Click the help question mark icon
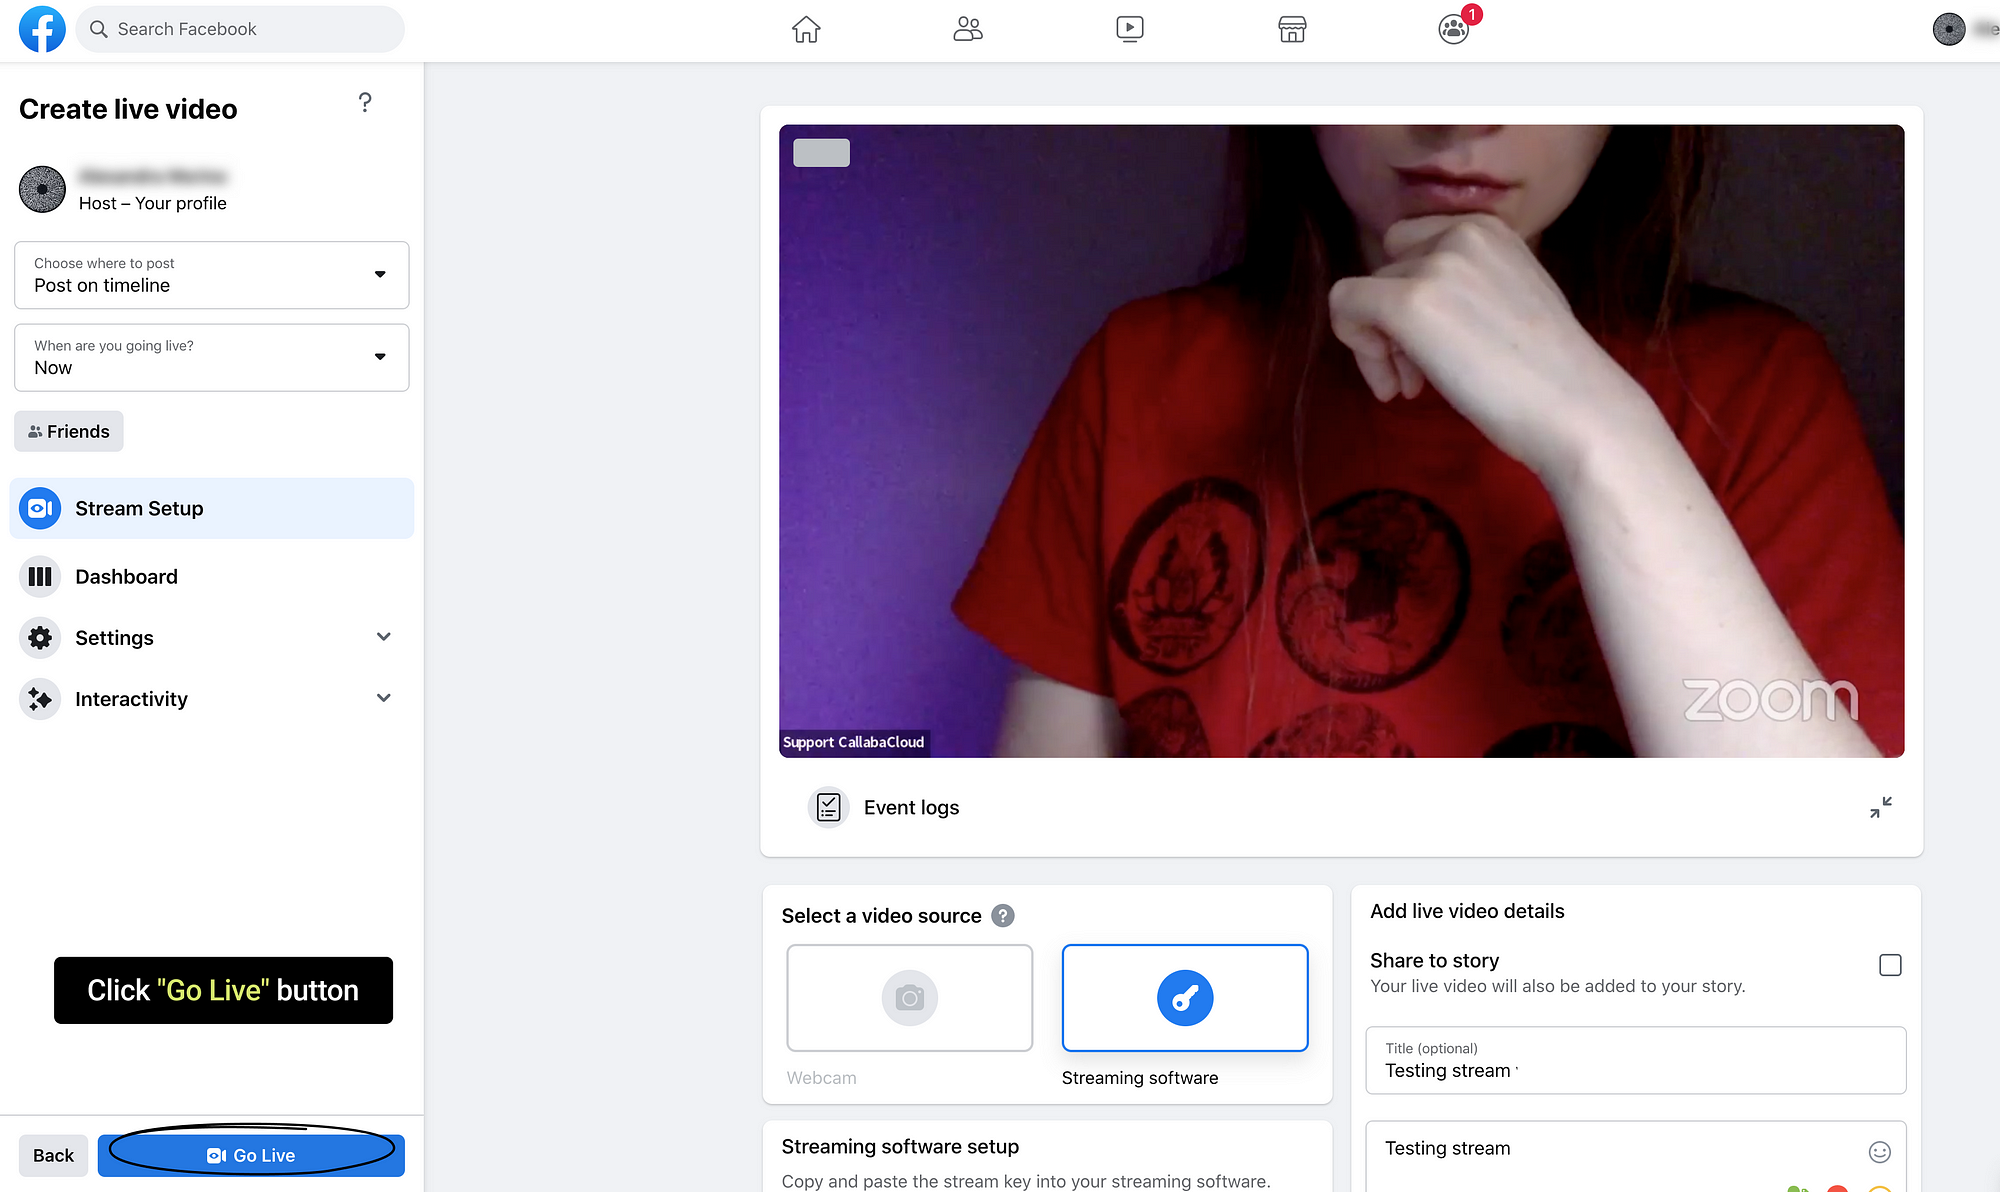The height and width of the screenshot is (1192, 2000). pos(366,102)
